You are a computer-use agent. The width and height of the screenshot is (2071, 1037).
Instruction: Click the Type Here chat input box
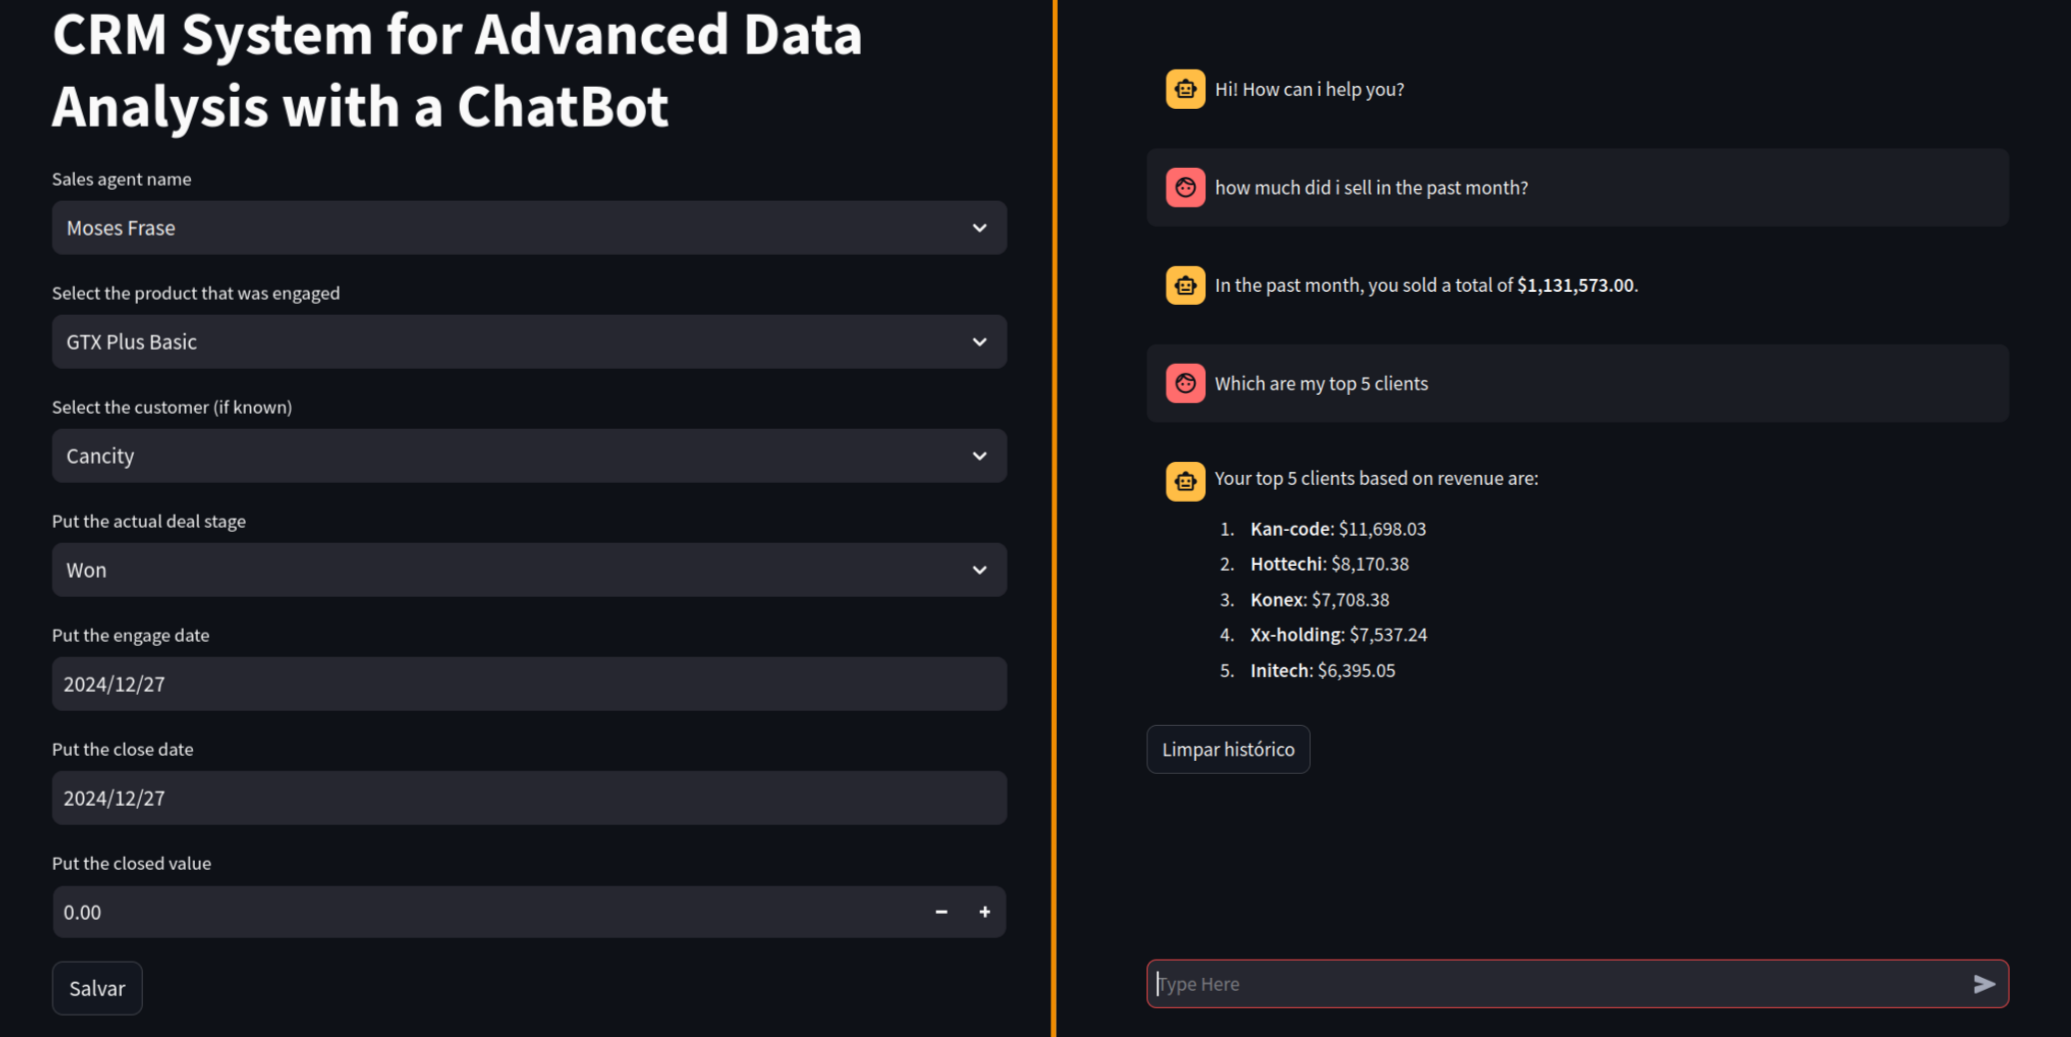(x=1558, y=984)
